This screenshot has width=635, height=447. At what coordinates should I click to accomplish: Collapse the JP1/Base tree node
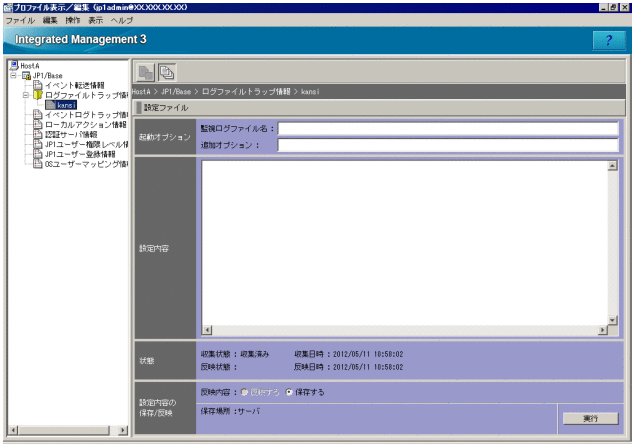pos(13,75)
